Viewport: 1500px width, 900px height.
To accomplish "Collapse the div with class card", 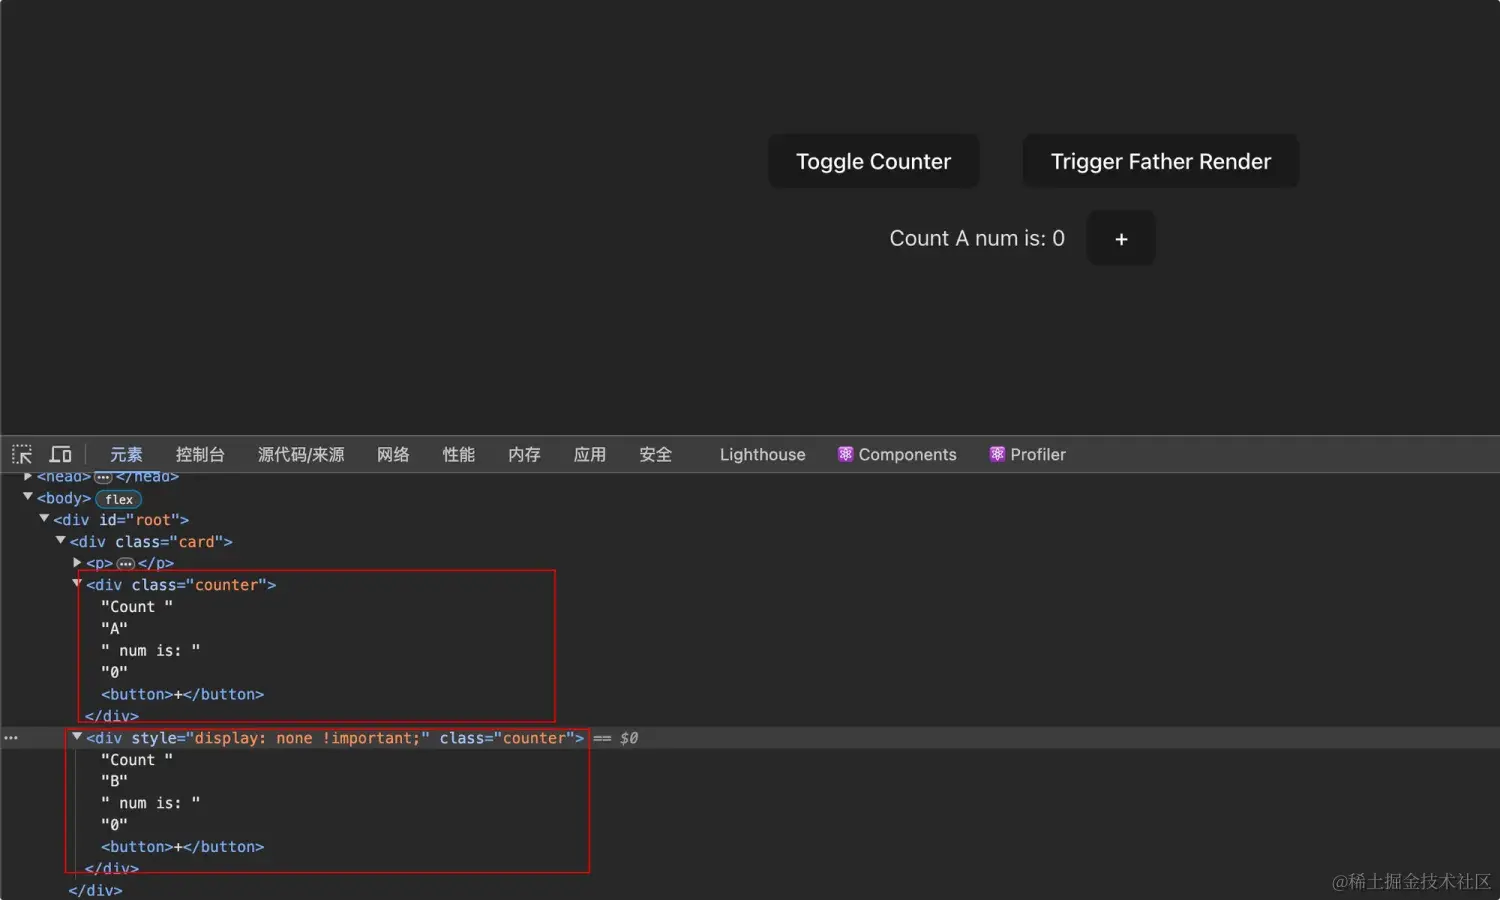I will (61, 540).
